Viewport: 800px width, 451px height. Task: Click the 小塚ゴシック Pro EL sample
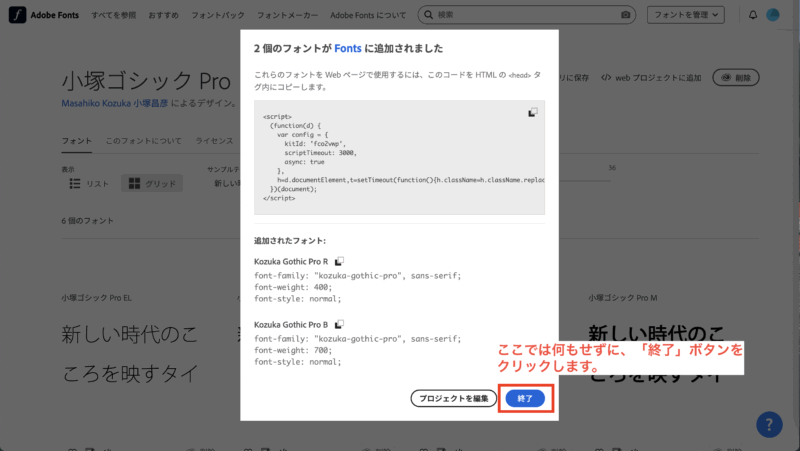click(130, 354)
